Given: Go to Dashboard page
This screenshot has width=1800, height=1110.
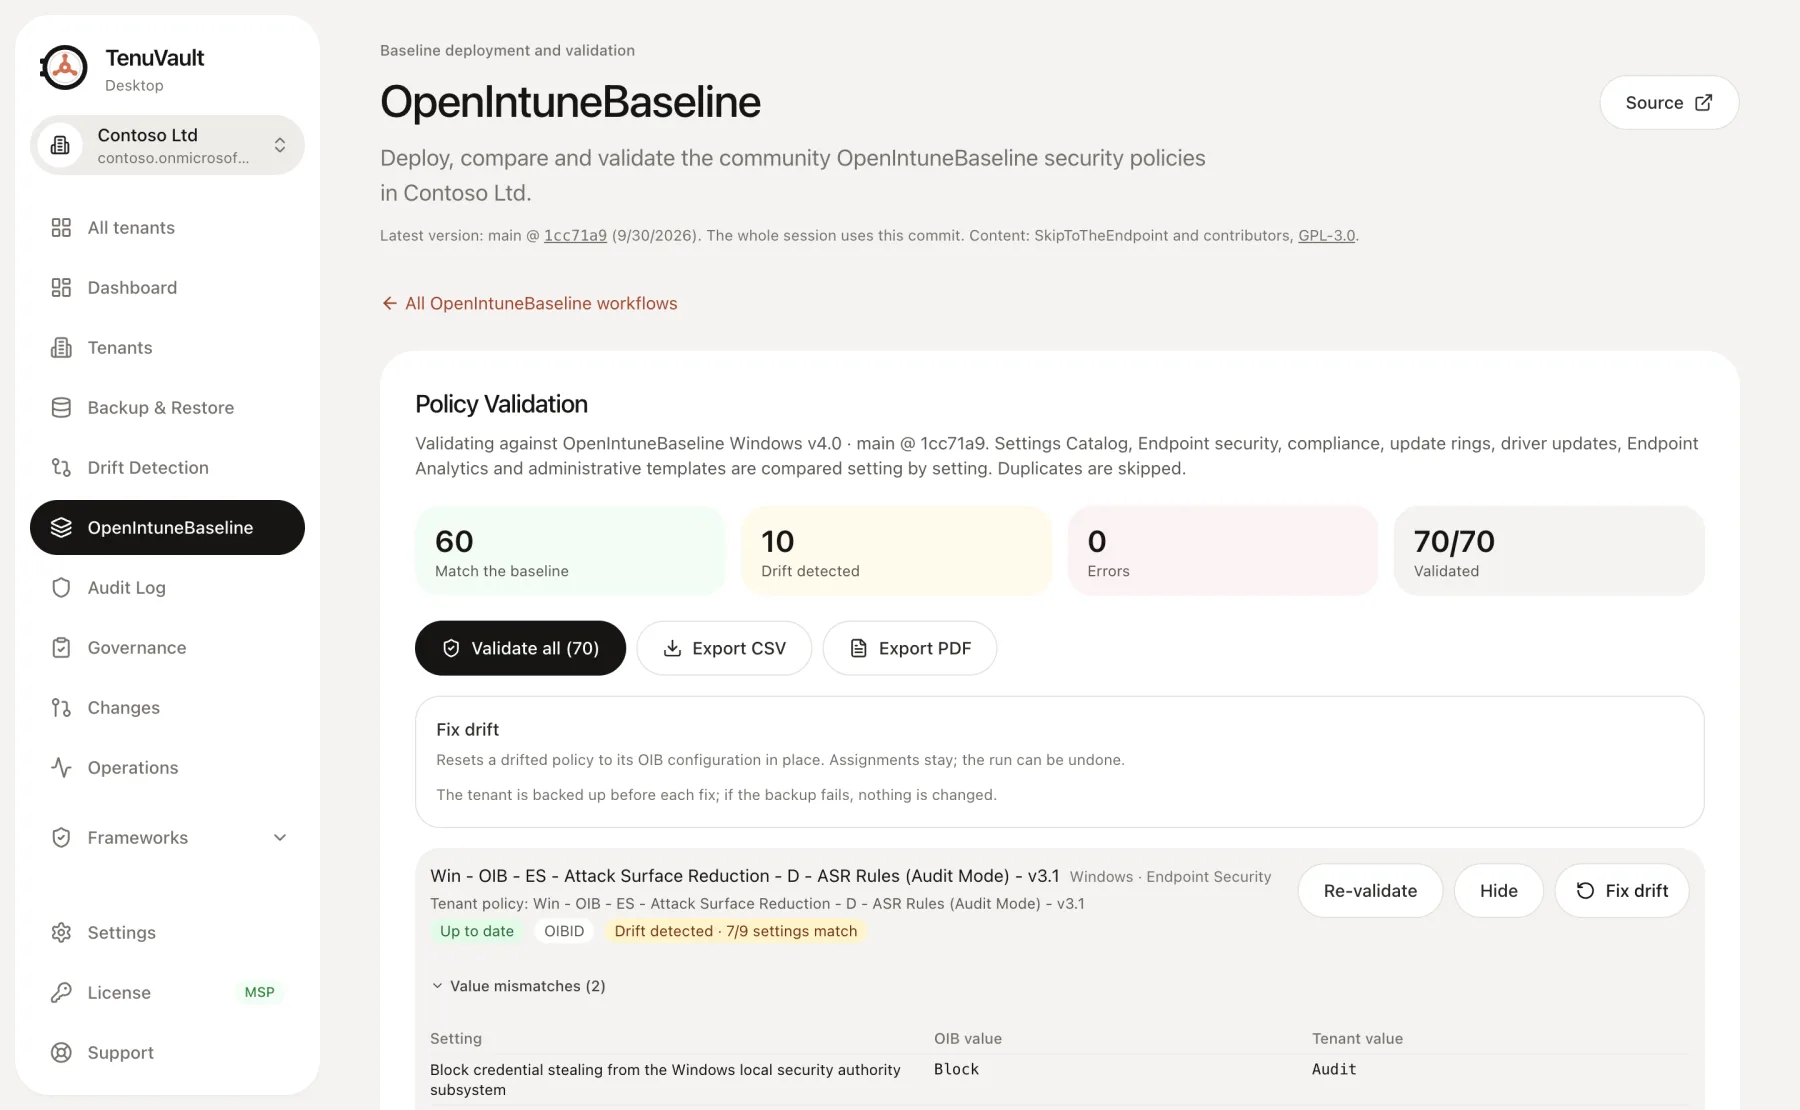Looking at the screenshot, I should coord(167,288).
